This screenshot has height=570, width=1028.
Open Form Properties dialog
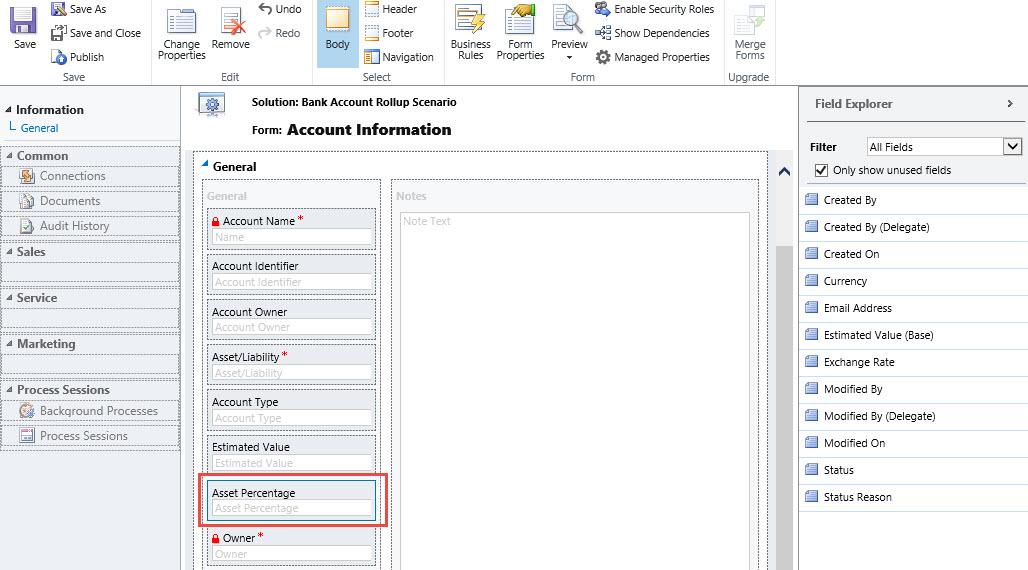(x=520, y=32)
